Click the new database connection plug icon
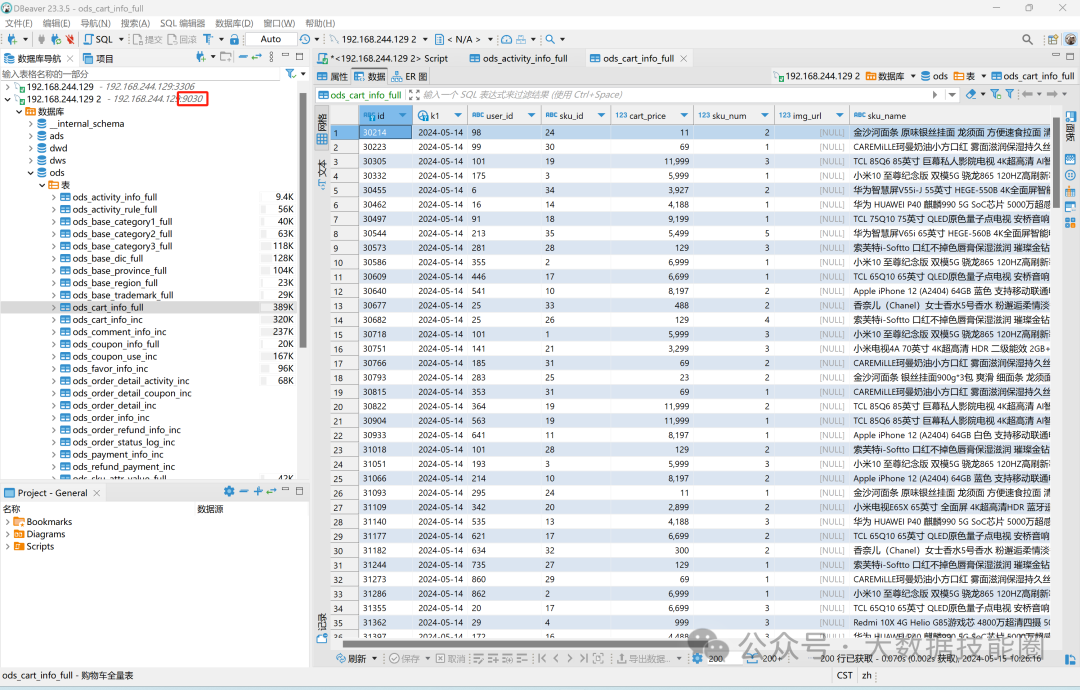The width and height of the screenshot is (1080, 690). (x=12, y=39)
